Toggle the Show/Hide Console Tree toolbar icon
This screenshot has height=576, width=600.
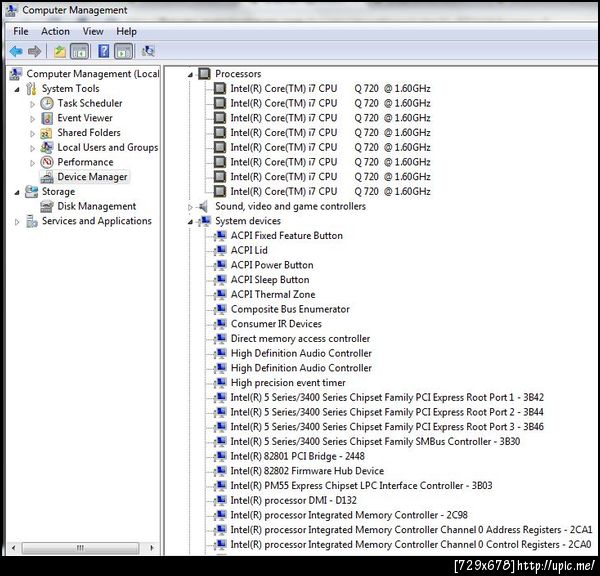click(80, 51)
